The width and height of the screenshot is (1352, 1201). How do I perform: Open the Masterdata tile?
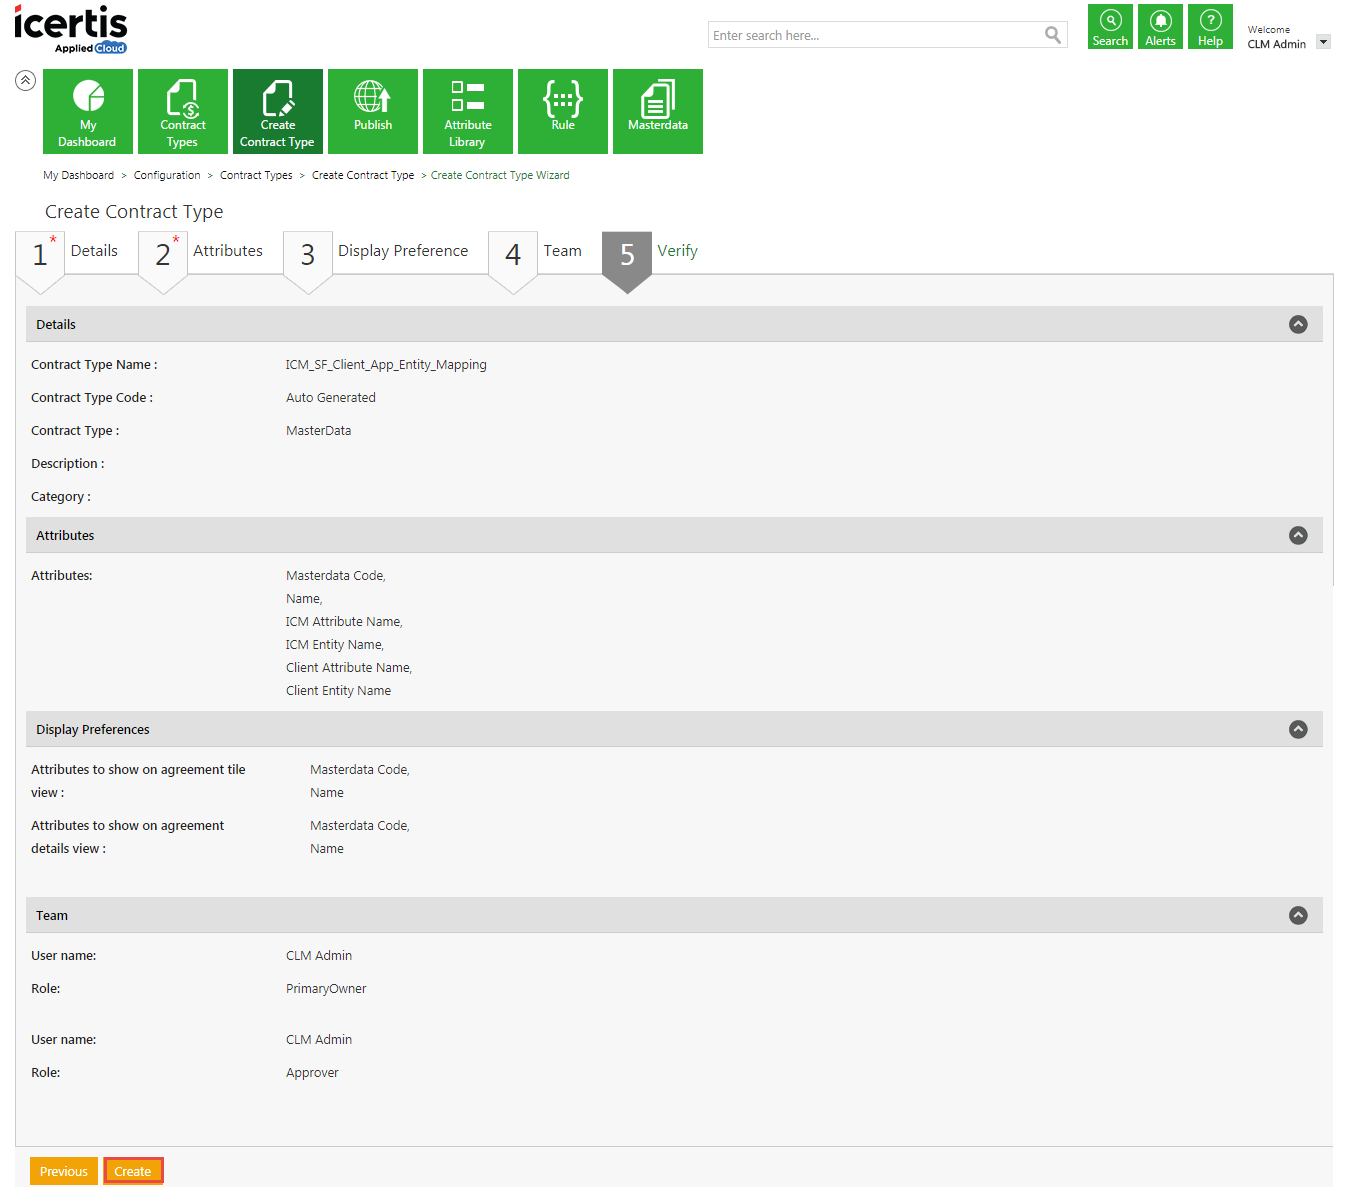click(x=658, y=111)
